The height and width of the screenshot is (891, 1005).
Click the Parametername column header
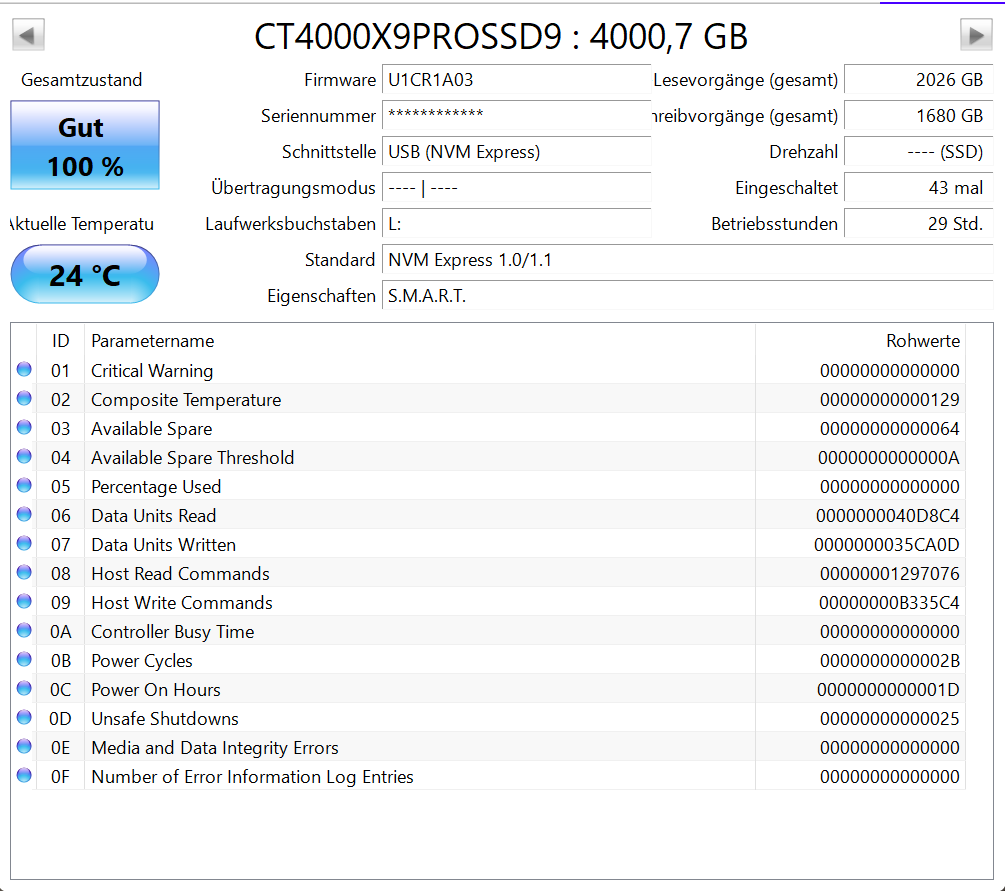click(x=420, y=341)
